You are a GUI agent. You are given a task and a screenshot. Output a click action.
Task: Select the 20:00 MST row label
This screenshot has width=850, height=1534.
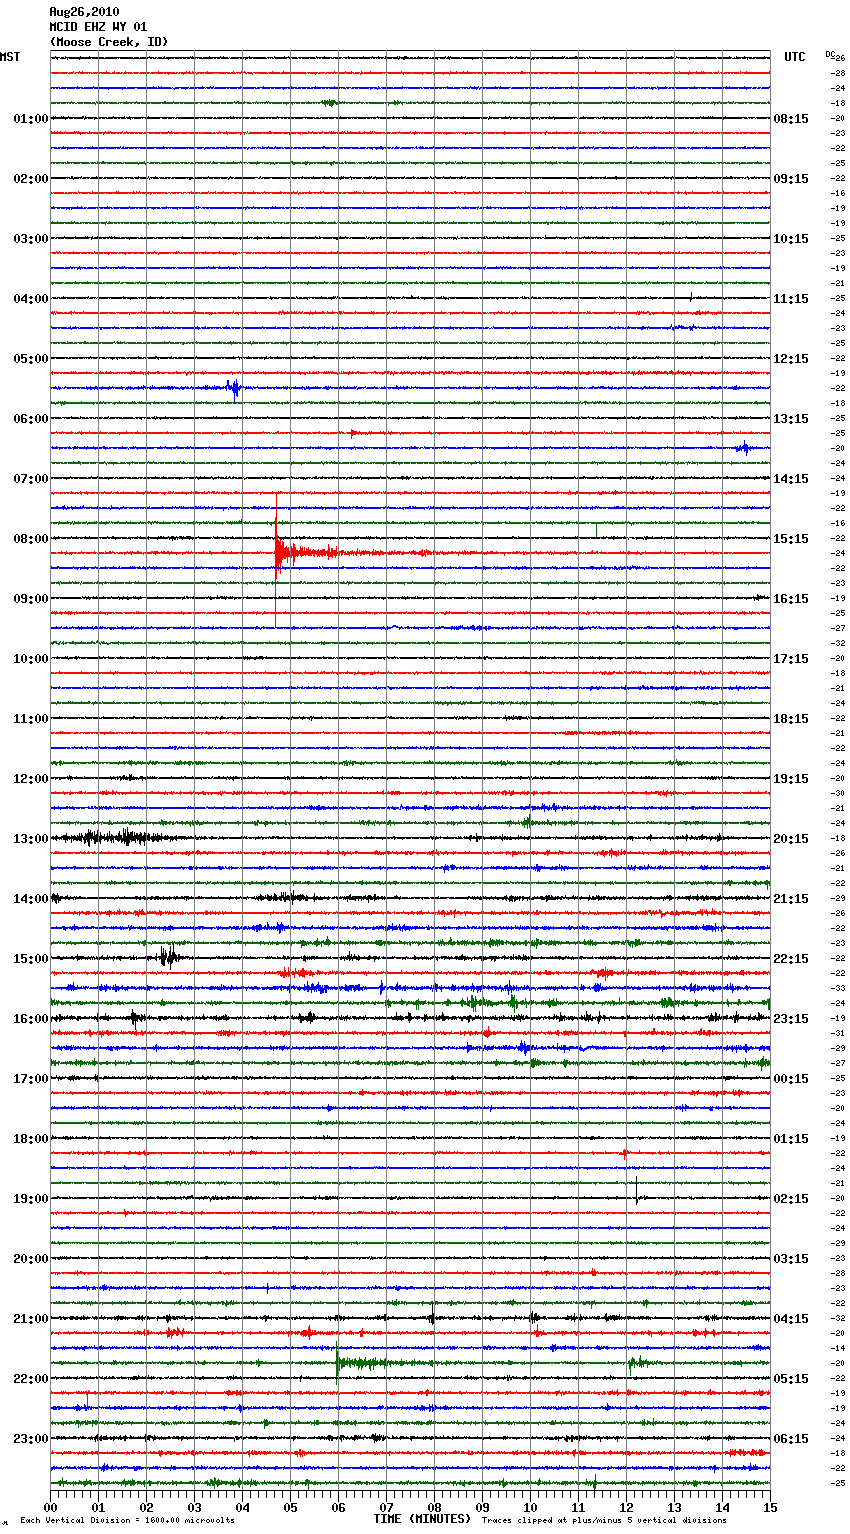point(31,1259)
